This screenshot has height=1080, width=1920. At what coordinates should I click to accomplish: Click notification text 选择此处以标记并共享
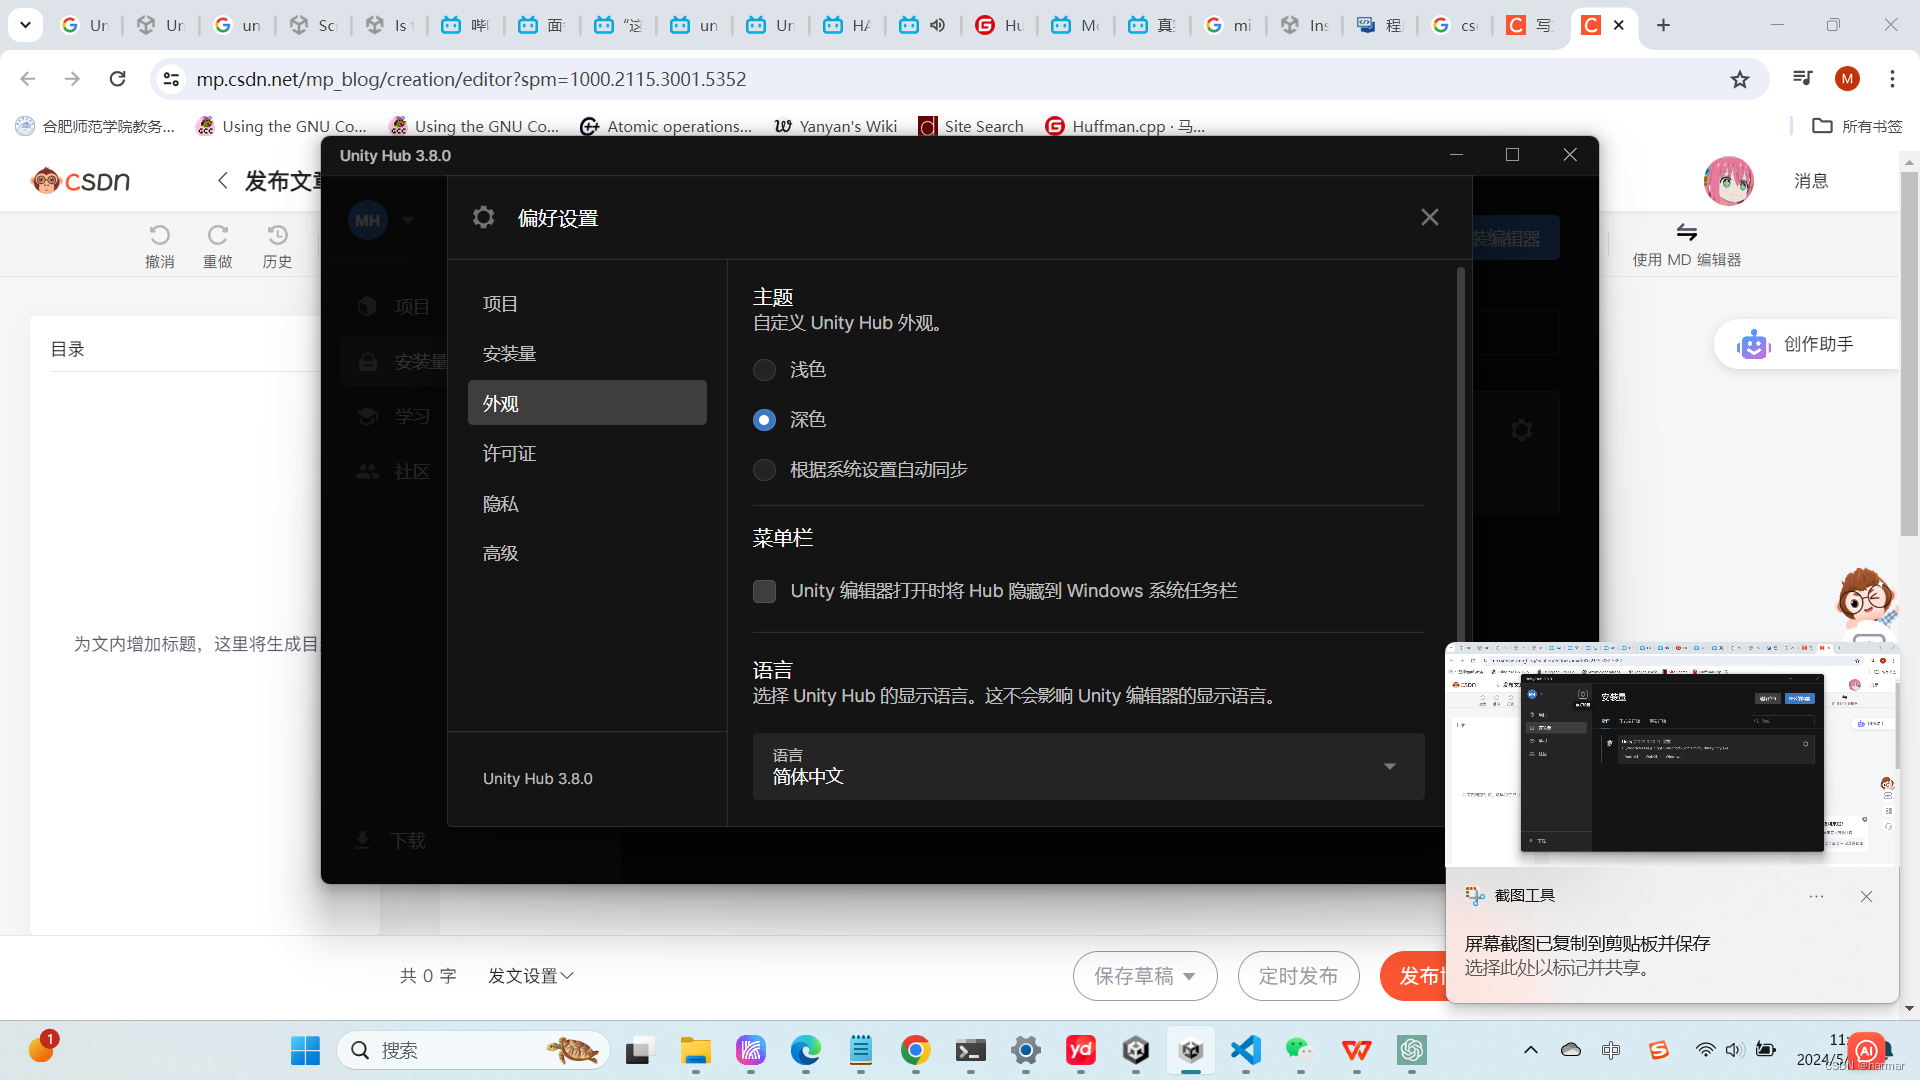[1558, 968]
